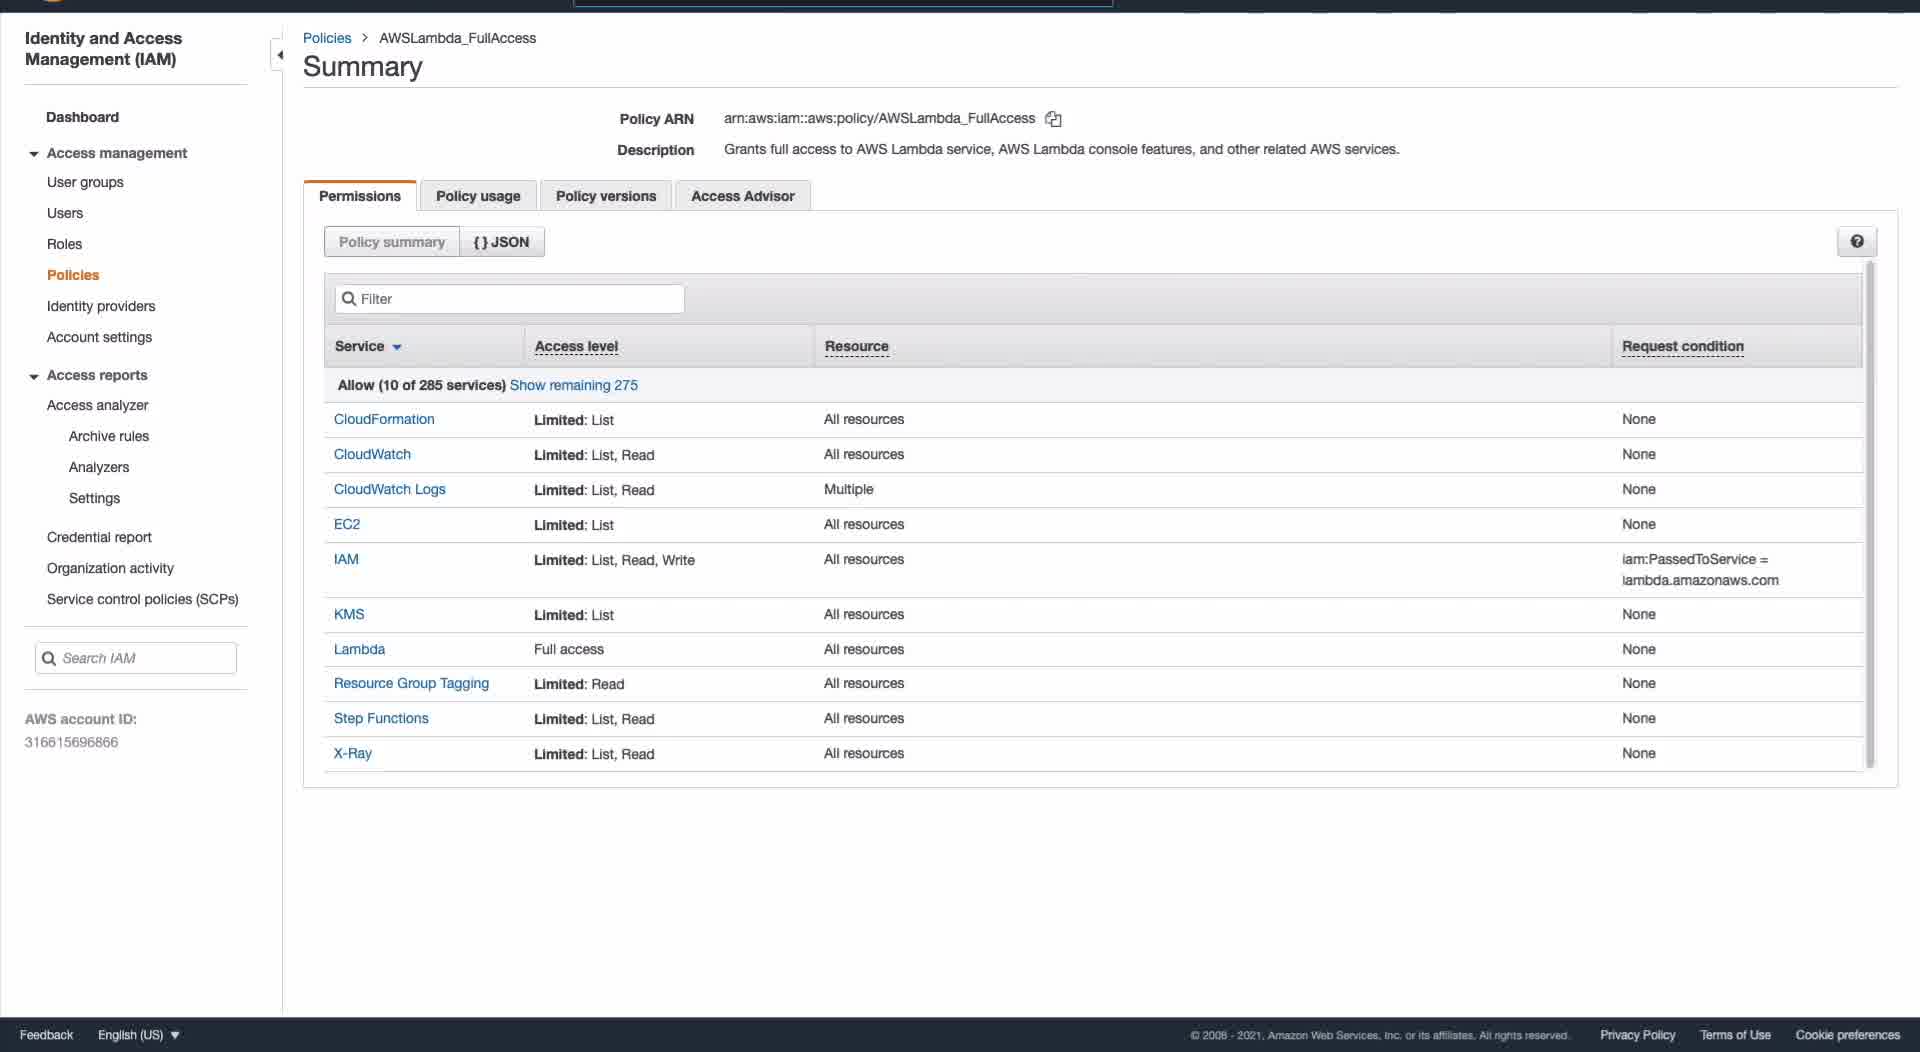Viewport: 1920px width, 1052px height.
Task: Go to Dashboard in the sidebar
Action: [82, 117]
